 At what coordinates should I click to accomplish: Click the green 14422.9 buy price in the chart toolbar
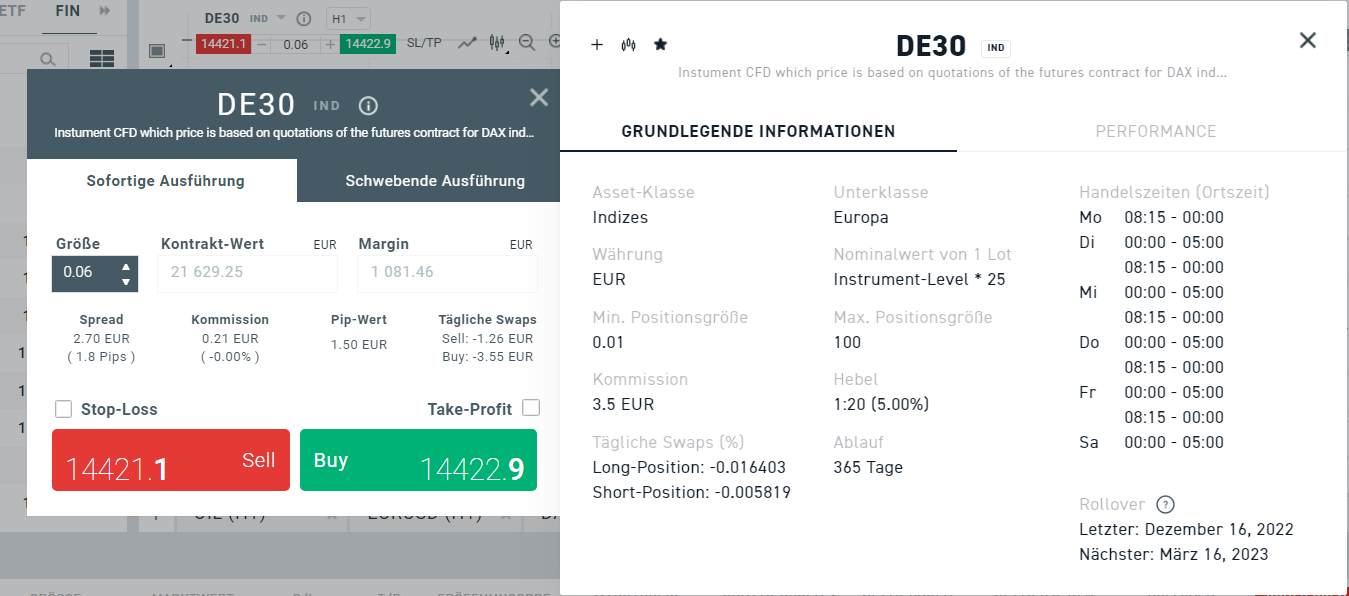[368, 44]
